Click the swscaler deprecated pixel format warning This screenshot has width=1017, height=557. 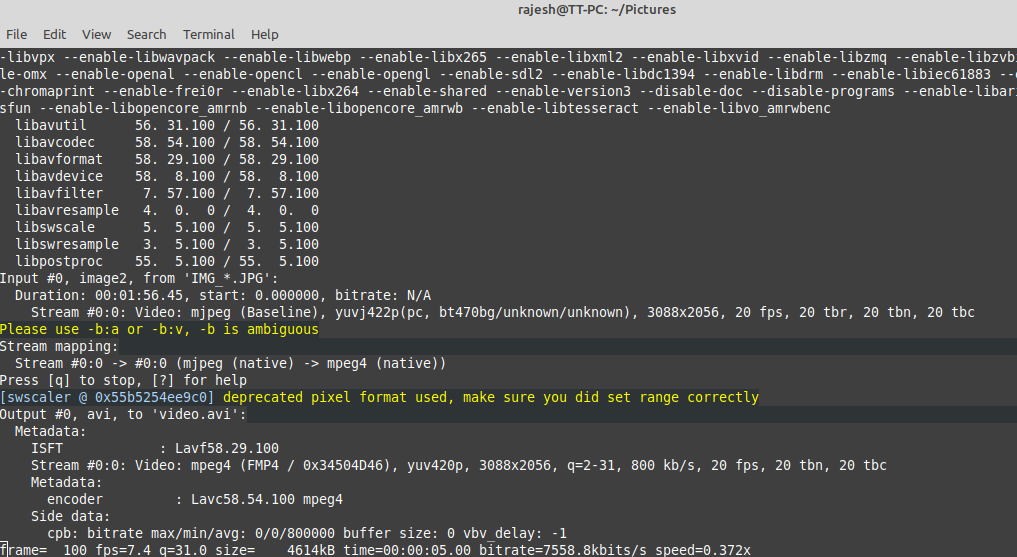pyautogui.click(x=379, y=397)
